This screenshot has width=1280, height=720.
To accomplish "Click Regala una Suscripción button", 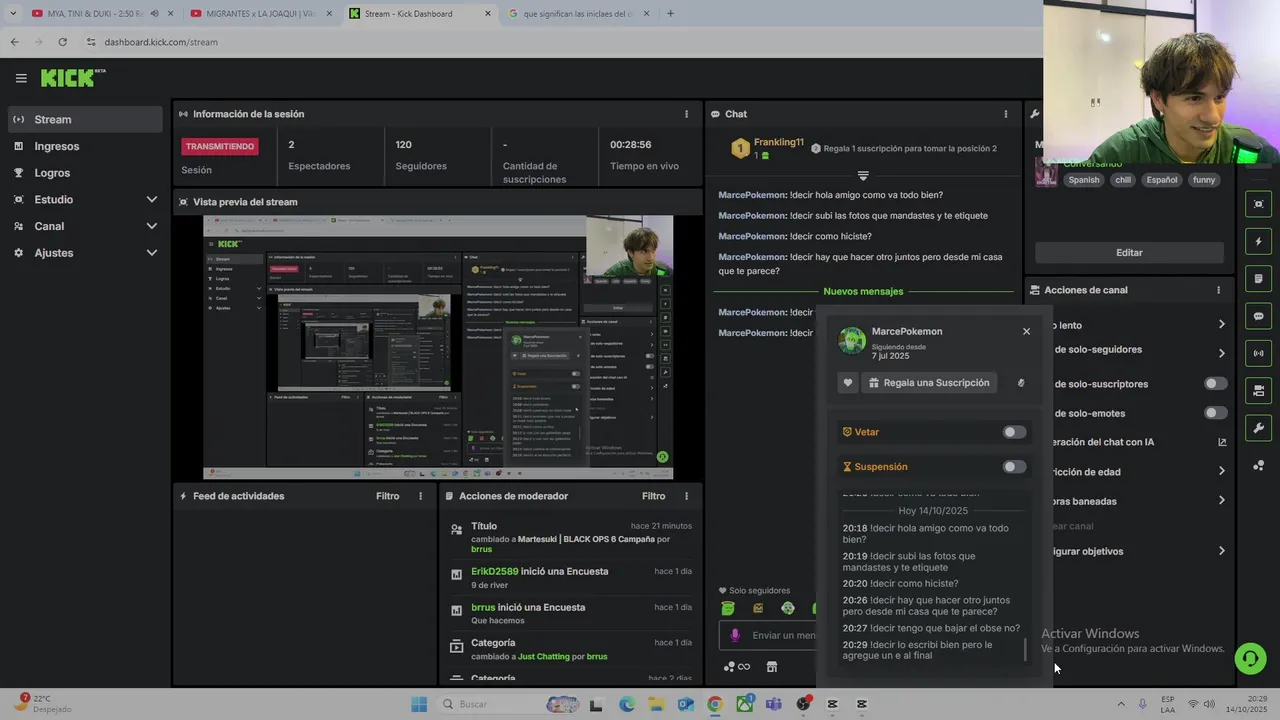I will (929, 383).
